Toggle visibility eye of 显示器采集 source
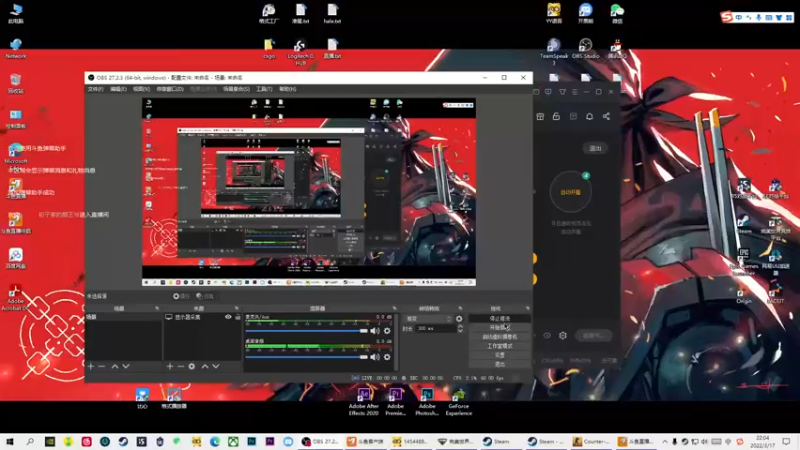The image size is (800, 450). pyautogui.click(x=228, y=317)
